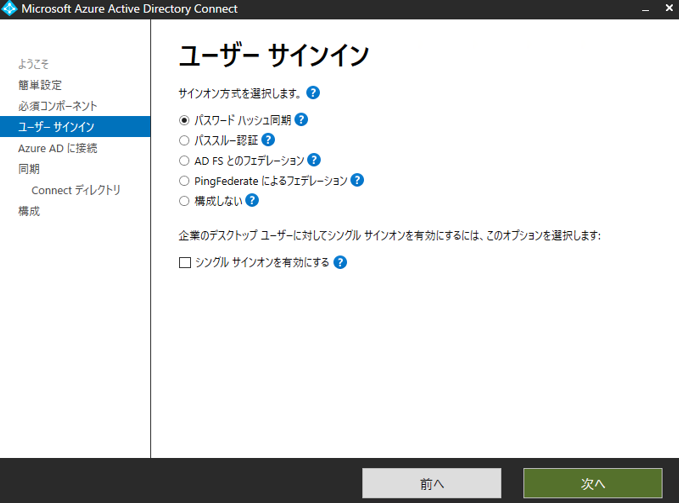Screen dimensions: 679x503
Task: Open Azure AD に接続 step in sidebar
Action: point(58,148)
